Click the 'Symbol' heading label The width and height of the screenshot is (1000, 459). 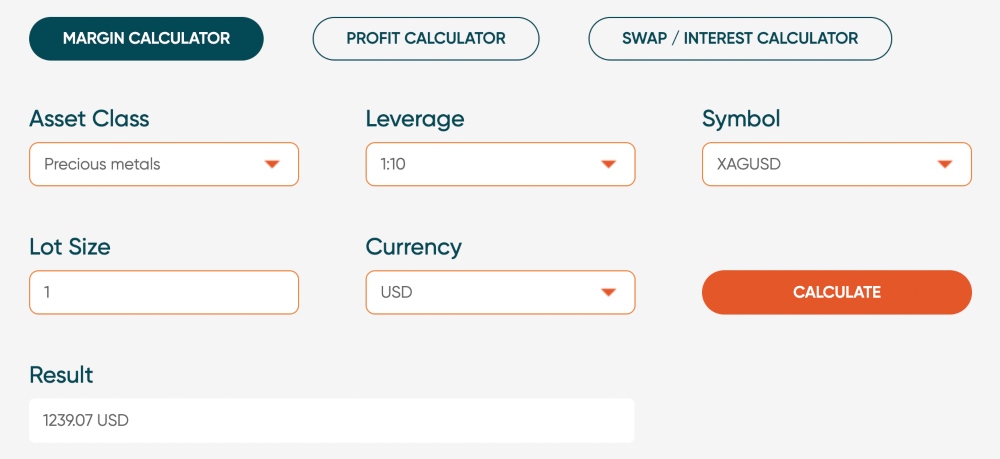click(x=741, y=119)
